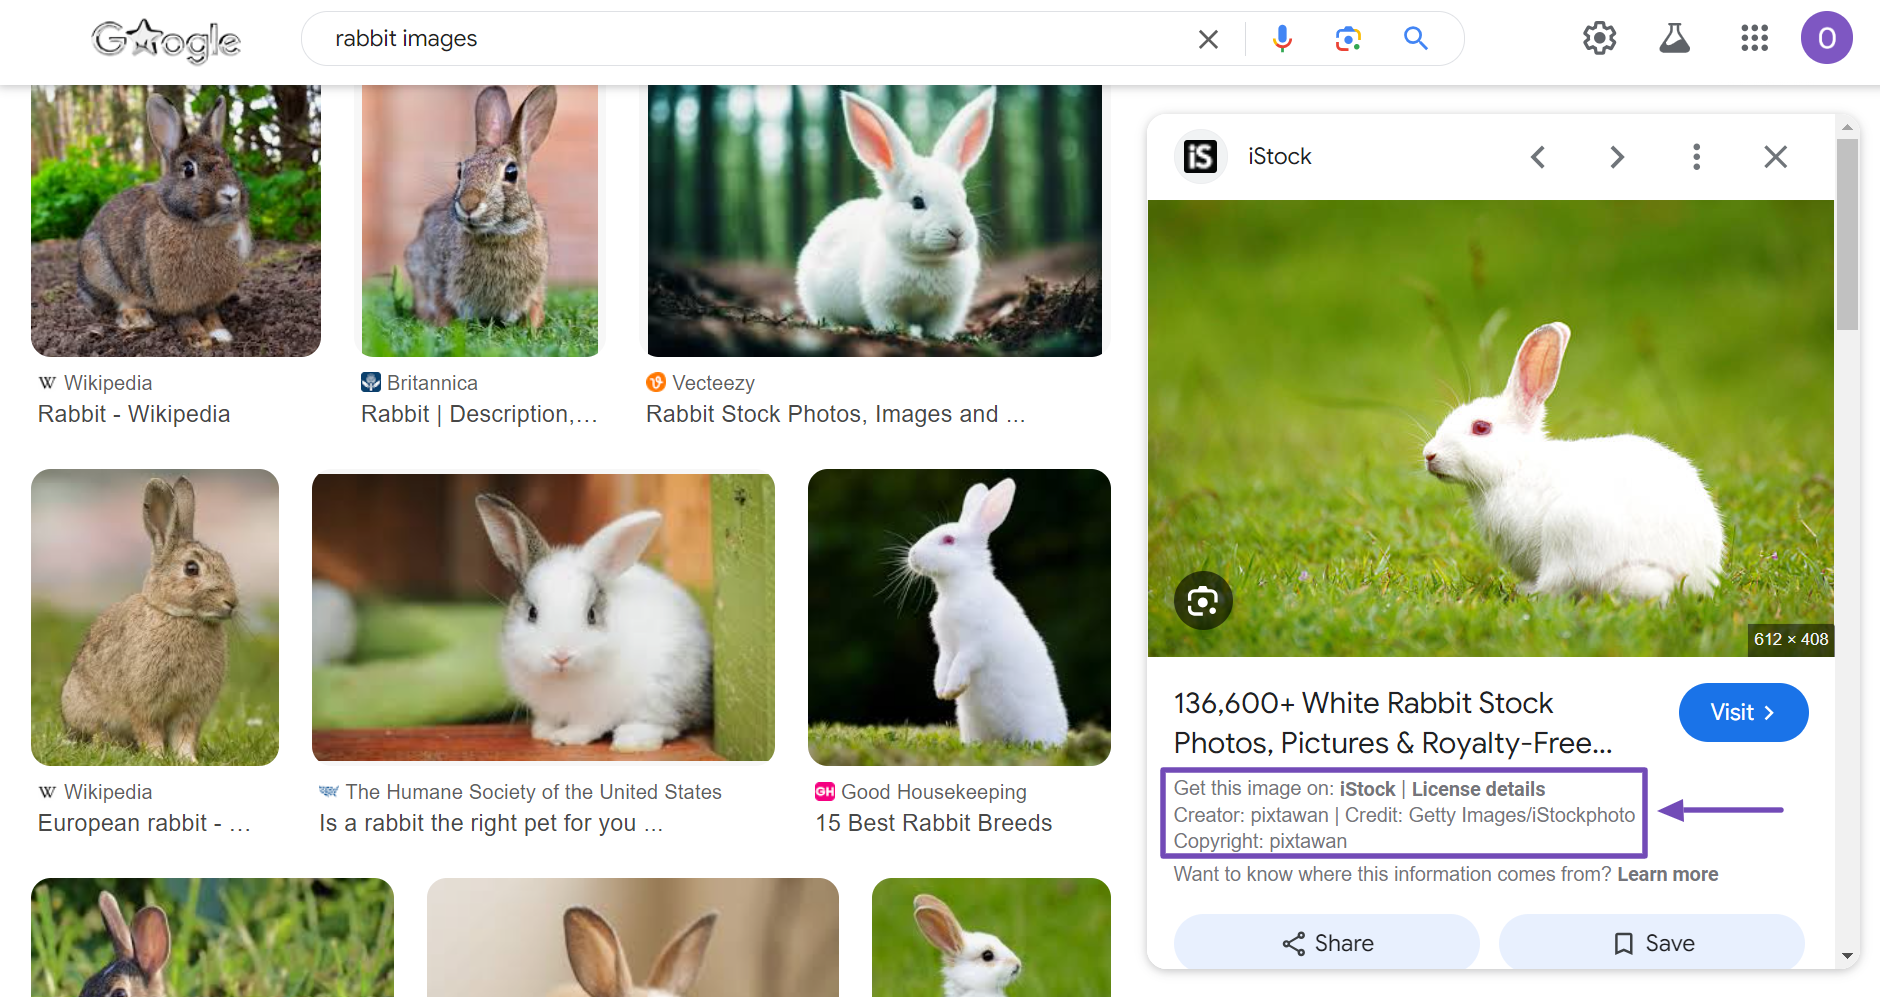Open the Vecteezy white rabbit thumbnail

(x=875, y=220)
